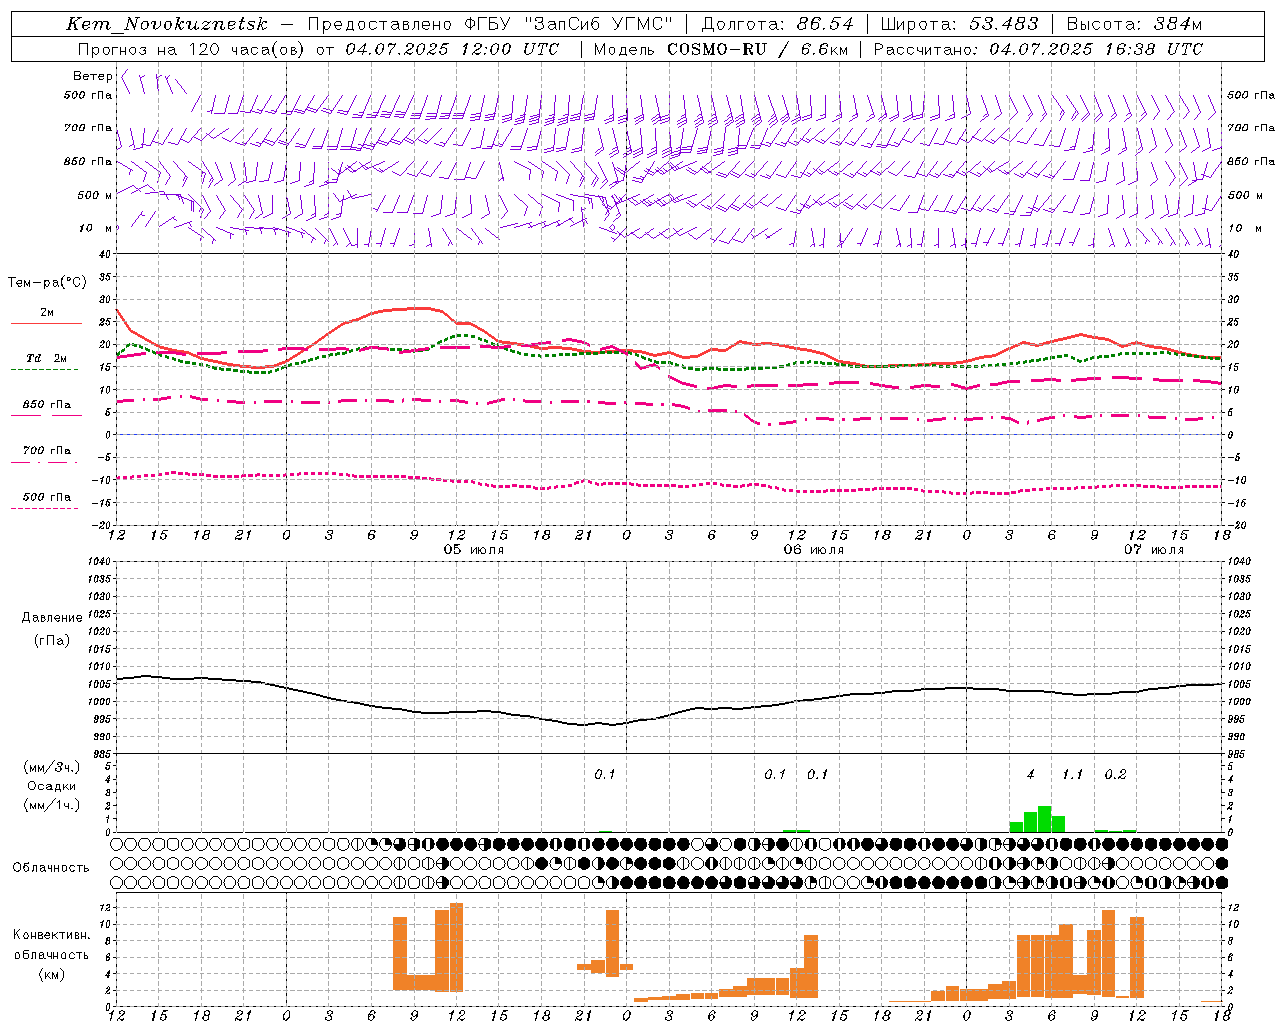Click the '07 июля' date label
Screen dimensions: 1280x1024
point(1153,550)
